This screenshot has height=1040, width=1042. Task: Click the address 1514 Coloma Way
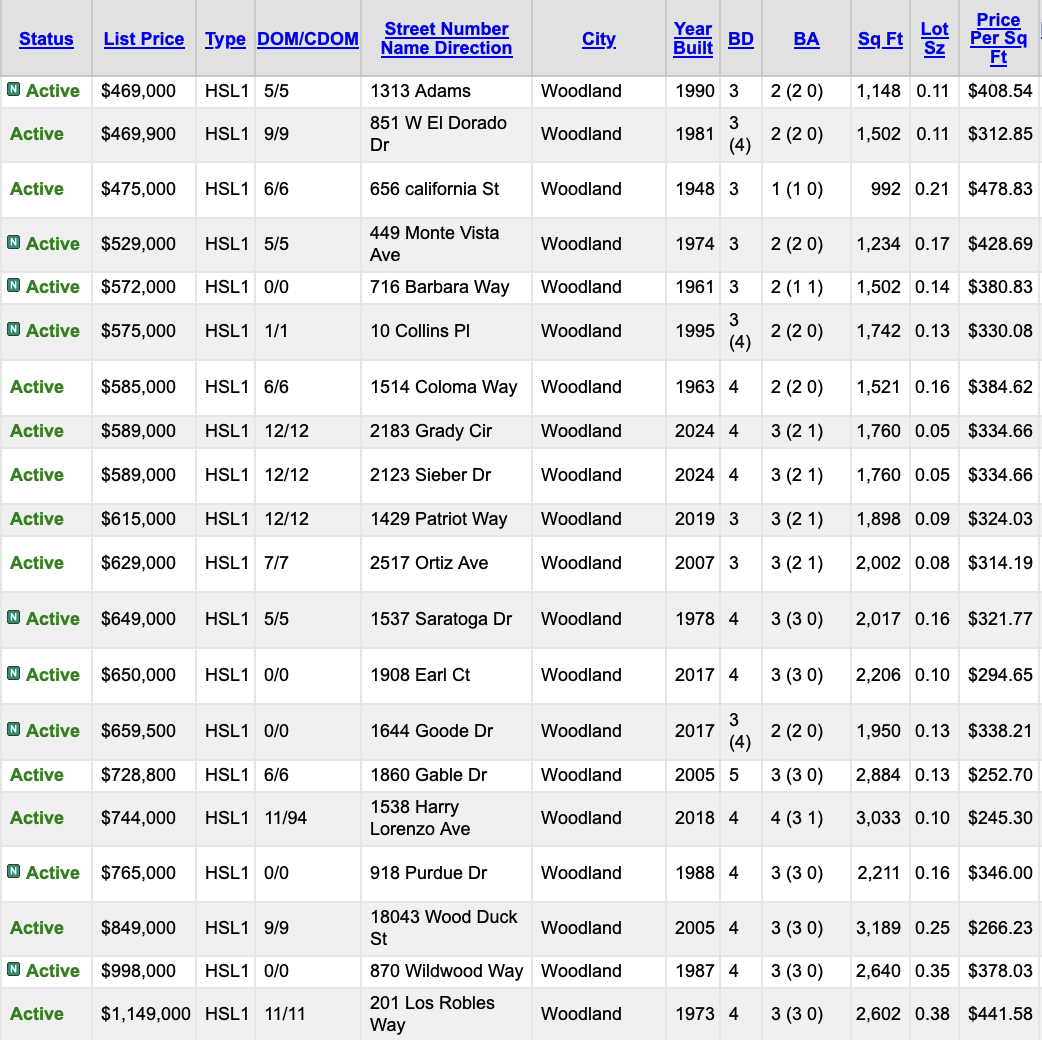coord(443,387)
